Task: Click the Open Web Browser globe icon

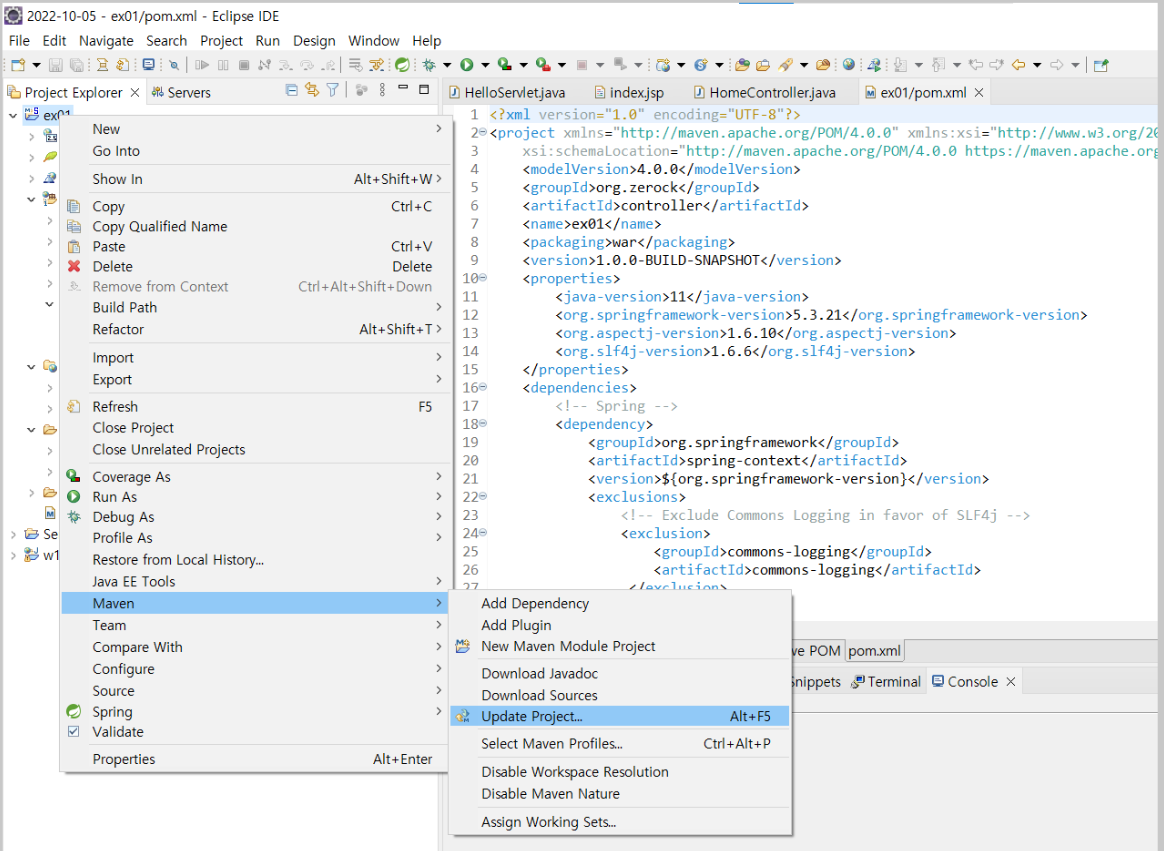Action: (848, 65)
